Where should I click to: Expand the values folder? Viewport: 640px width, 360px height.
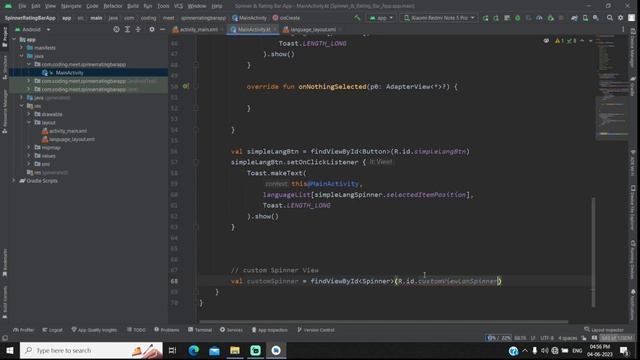[x=29, y=156]
